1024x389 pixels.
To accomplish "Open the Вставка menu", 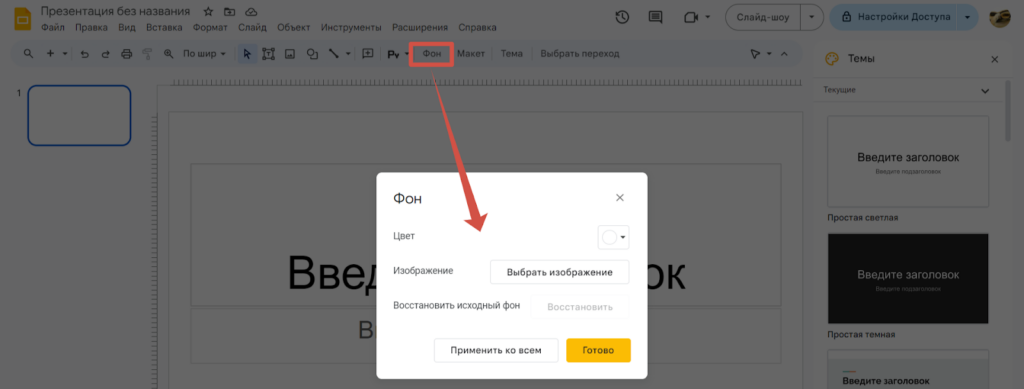I will coord(165,27).
